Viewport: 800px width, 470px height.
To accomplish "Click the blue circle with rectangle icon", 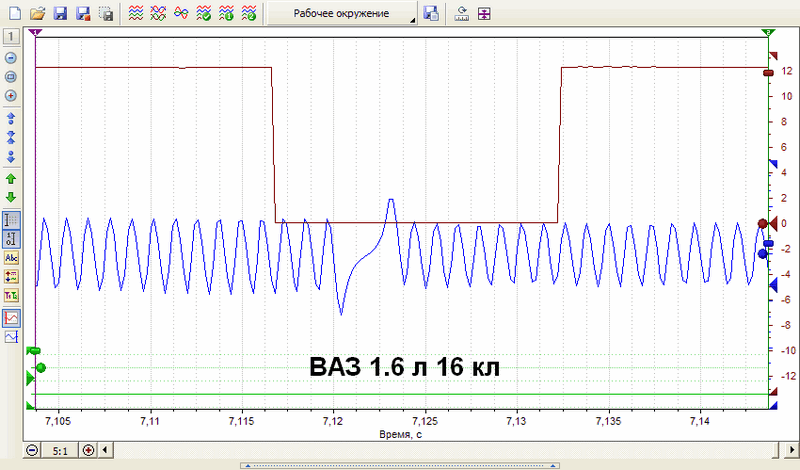I will pos(11,77).
